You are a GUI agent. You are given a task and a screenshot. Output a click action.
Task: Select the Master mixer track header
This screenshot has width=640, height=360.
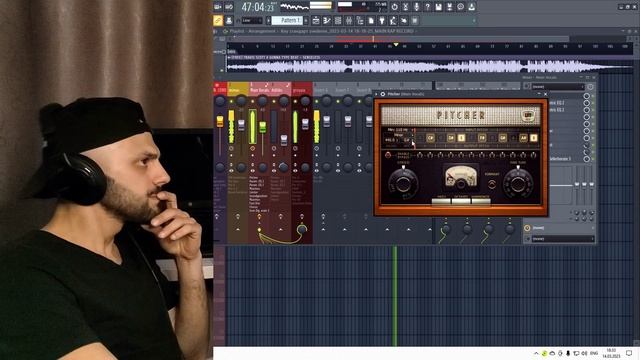click(220, 89)
